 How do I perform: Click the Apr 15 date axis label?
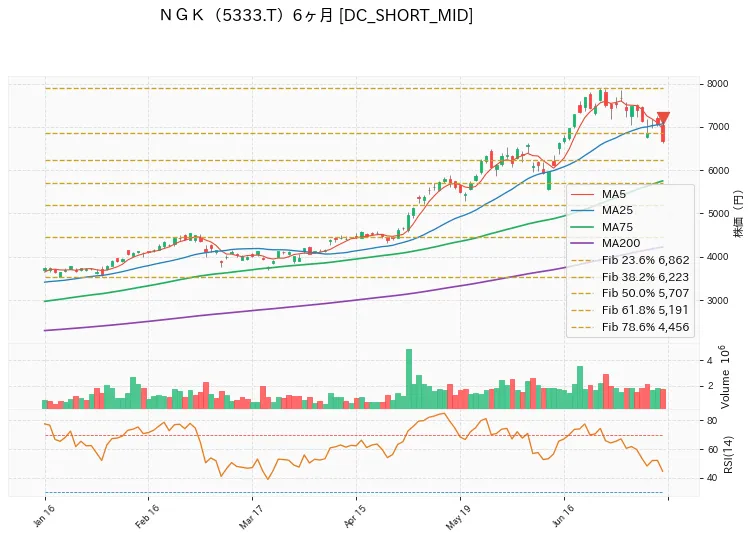coord(355,517)
